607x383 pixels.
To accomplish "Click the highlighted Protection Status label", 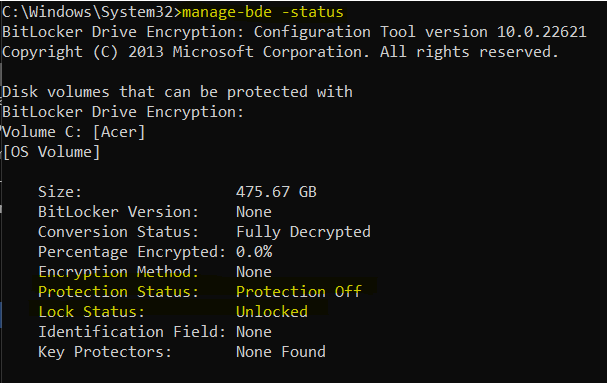I will tap(118, 292).
